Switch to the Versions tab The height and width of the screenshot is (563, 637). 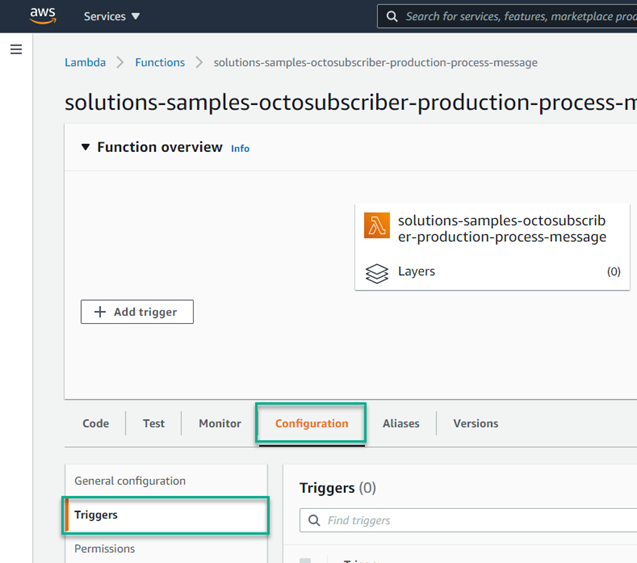(476, 423)
